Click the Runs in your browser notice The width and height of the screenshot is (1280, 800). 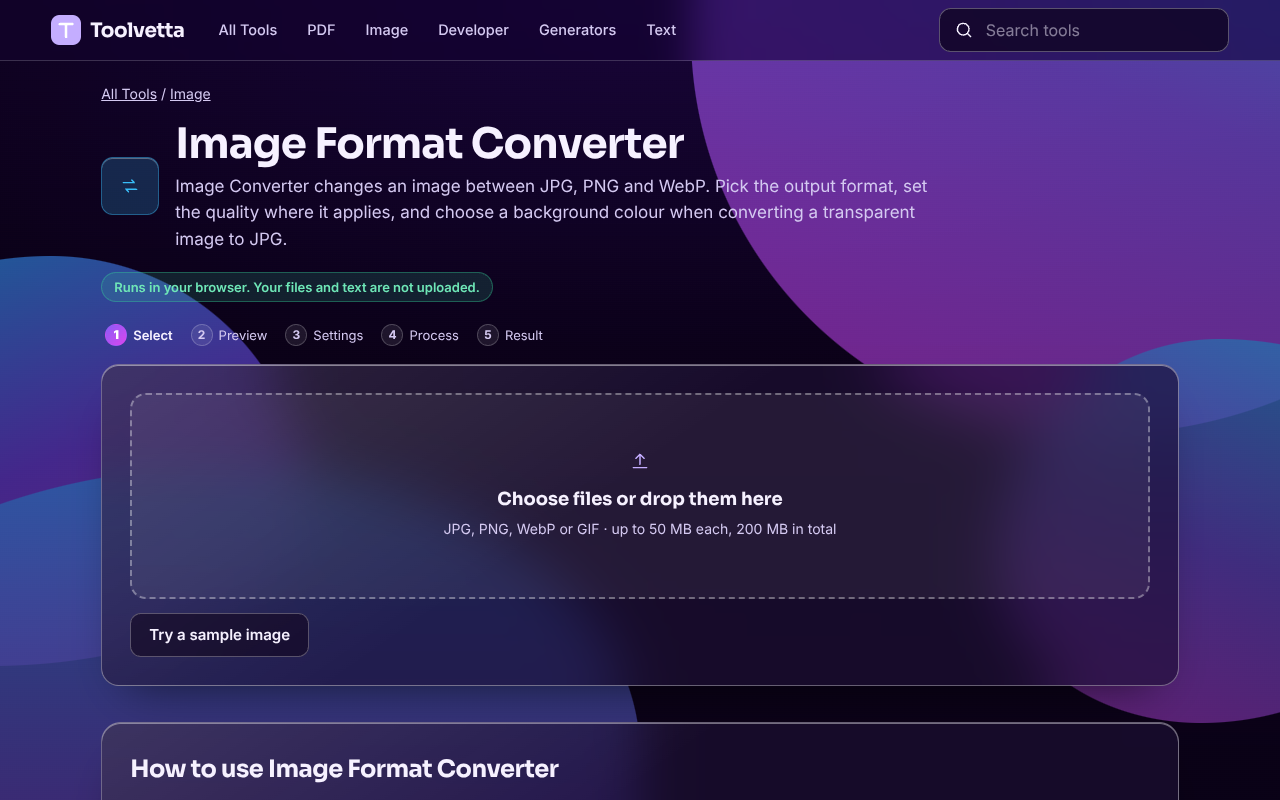pos(297,287)
